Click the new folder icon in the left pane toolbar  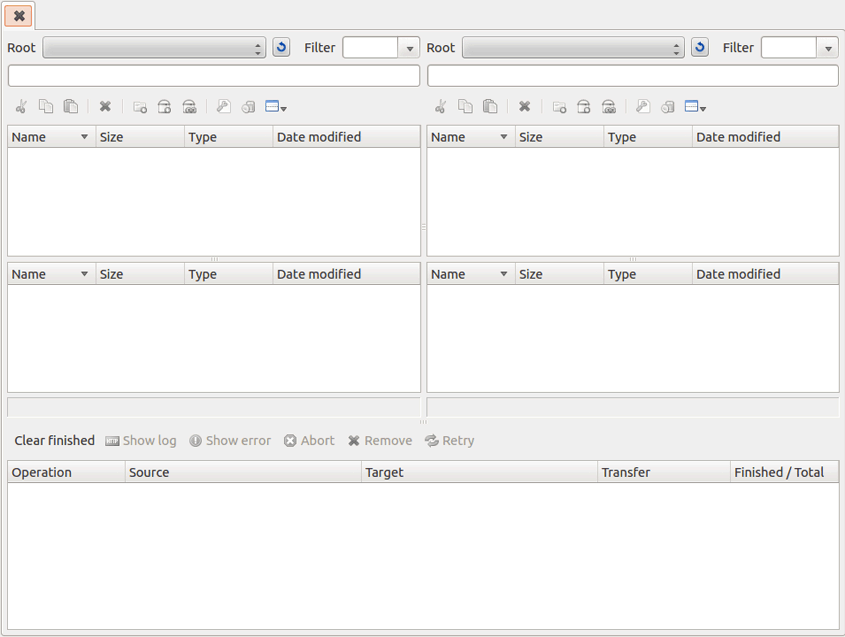(140, 107)
